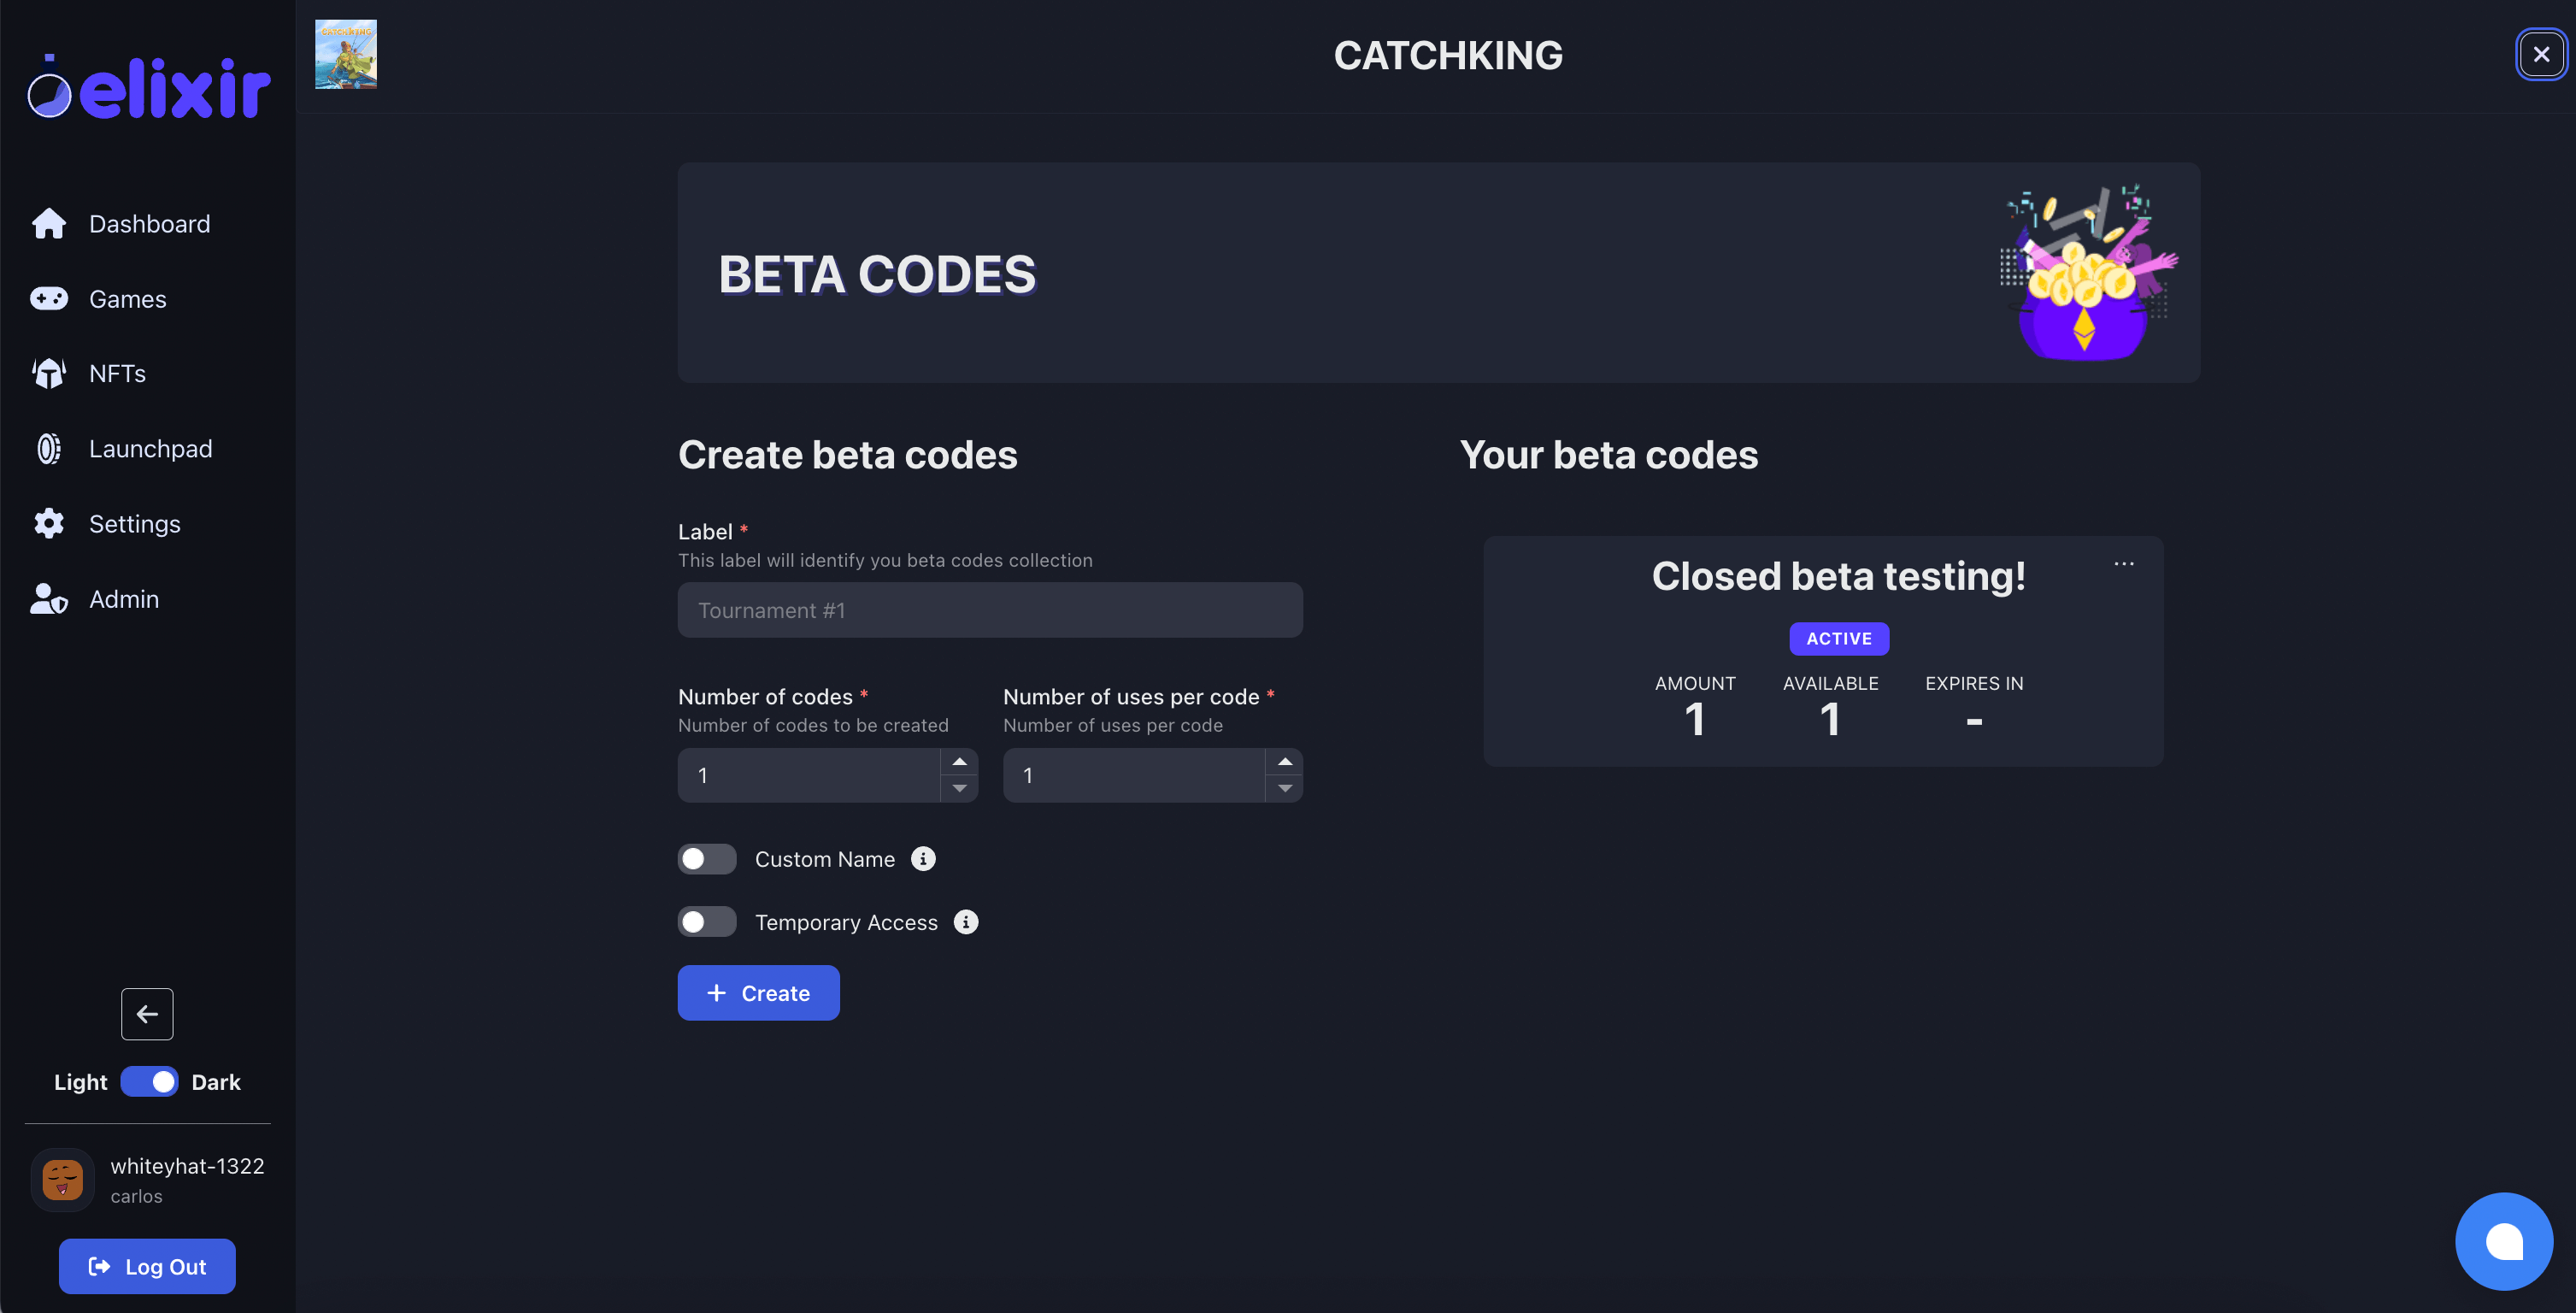Focus the Label input field
The width and height of the screenshot is (2576, 1313).
(x=990, y=610)
